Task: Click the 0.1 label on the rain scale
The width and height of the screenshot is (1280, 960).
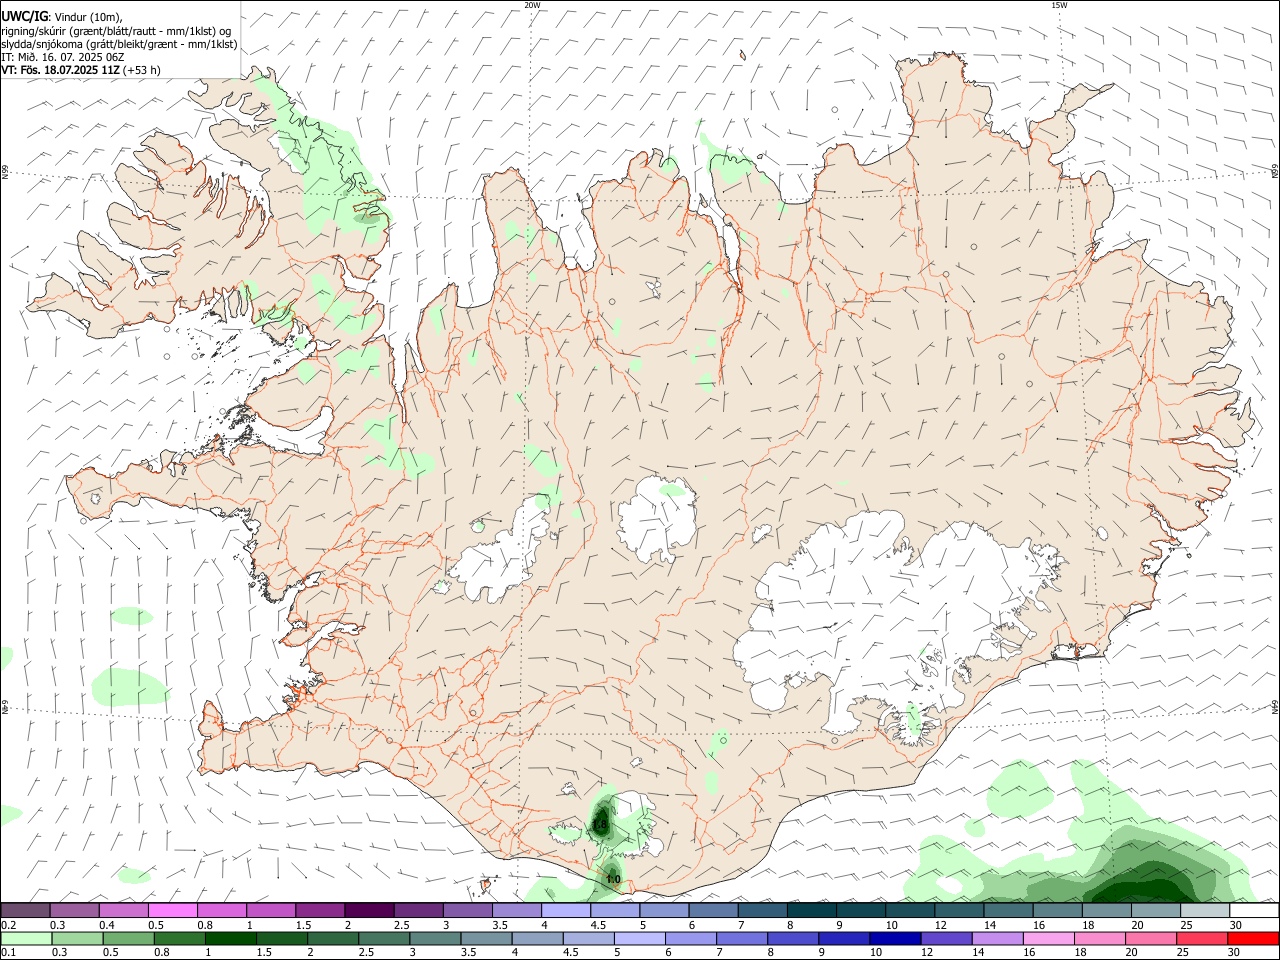Action: click(x=8, y=953)
